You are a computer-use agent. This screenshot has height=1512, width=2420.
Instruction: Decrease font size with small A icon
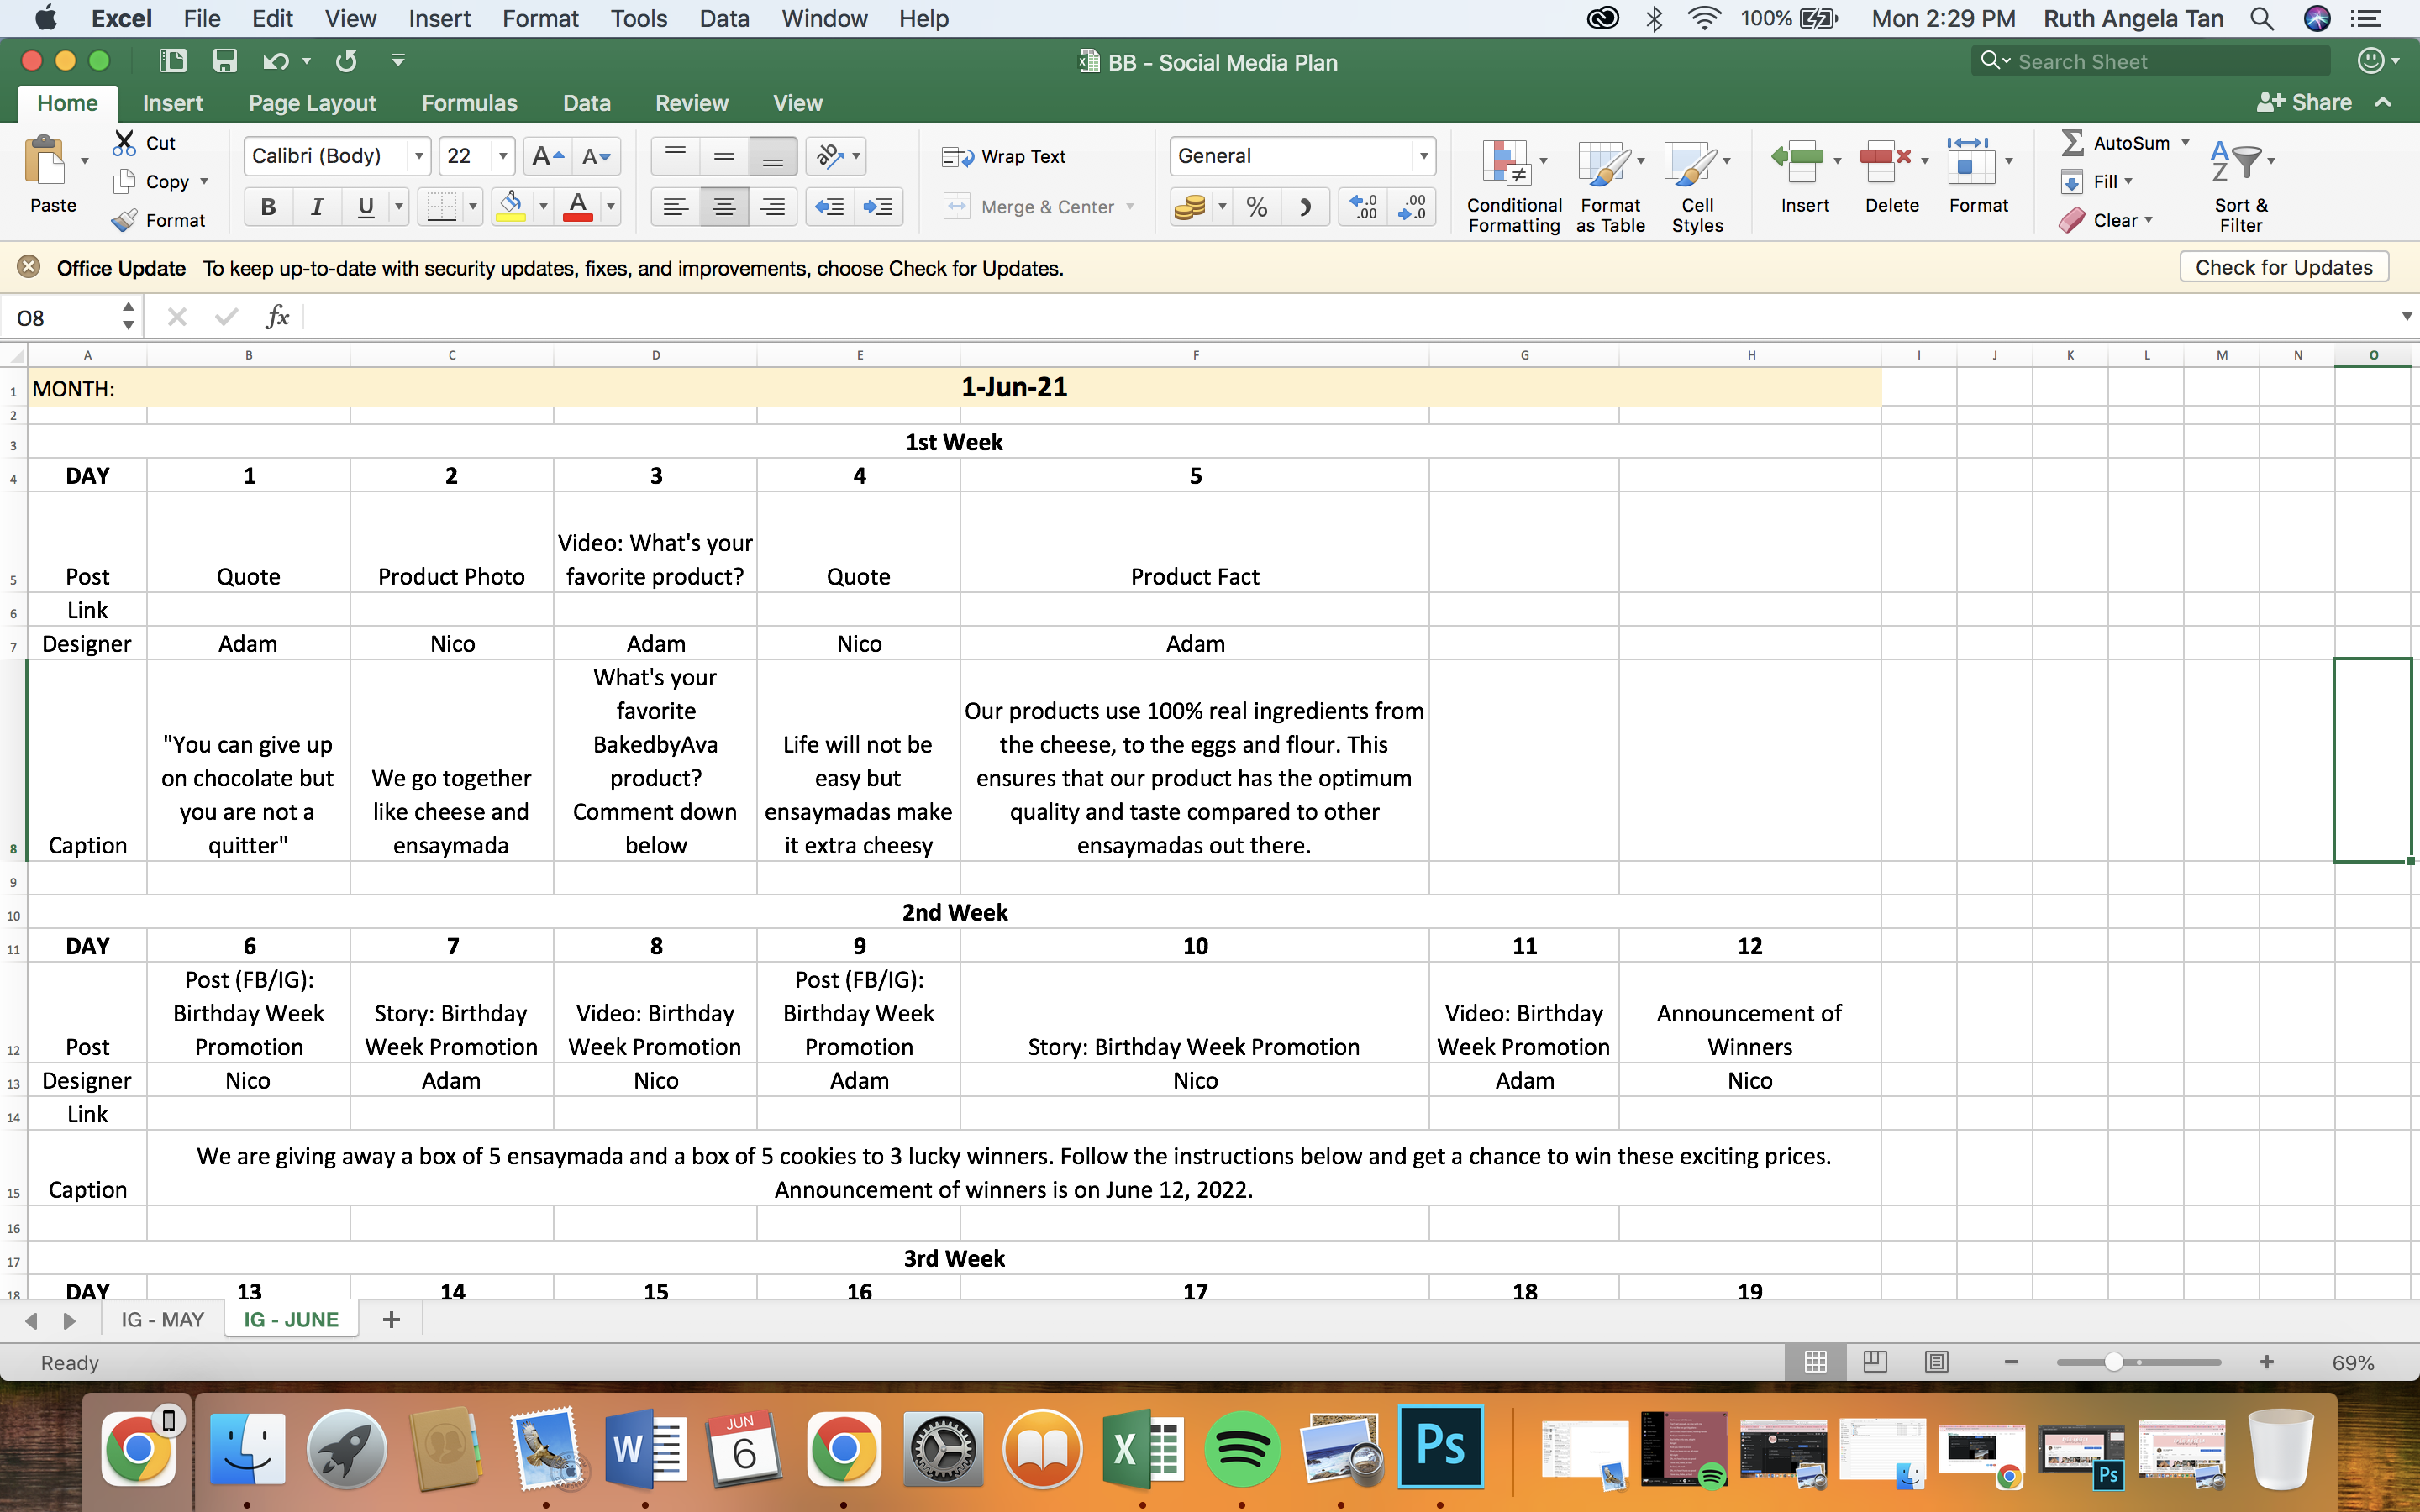point(596,156)
